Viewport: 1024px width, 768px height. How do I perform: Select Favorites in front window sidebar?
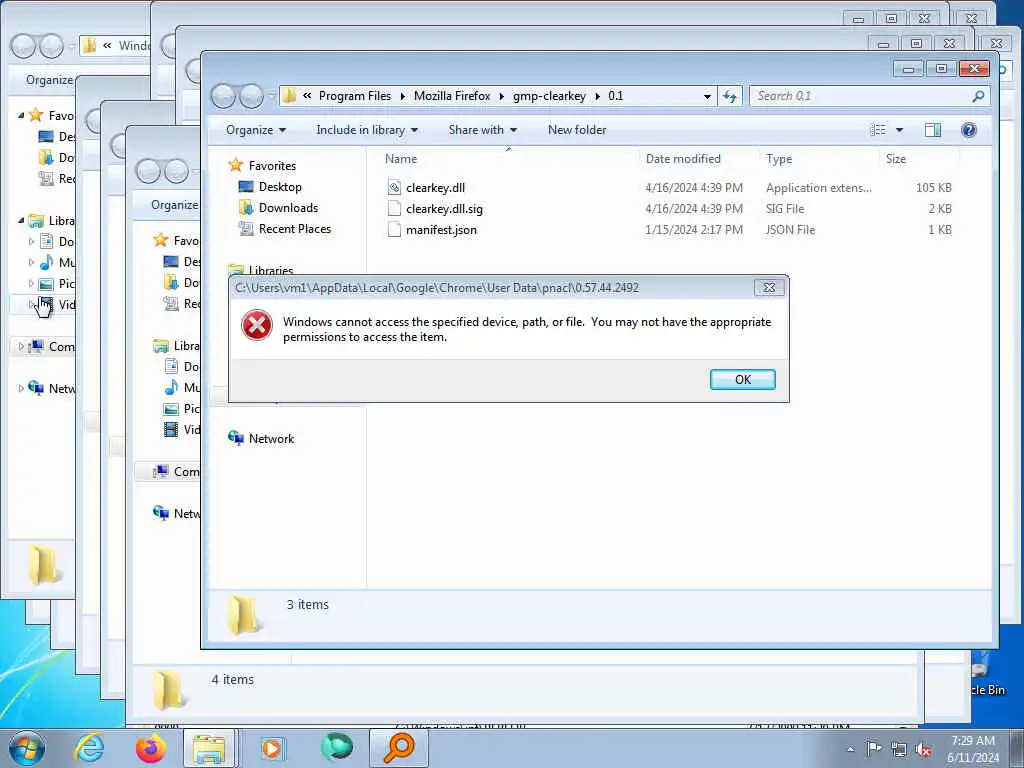point(272,166)
